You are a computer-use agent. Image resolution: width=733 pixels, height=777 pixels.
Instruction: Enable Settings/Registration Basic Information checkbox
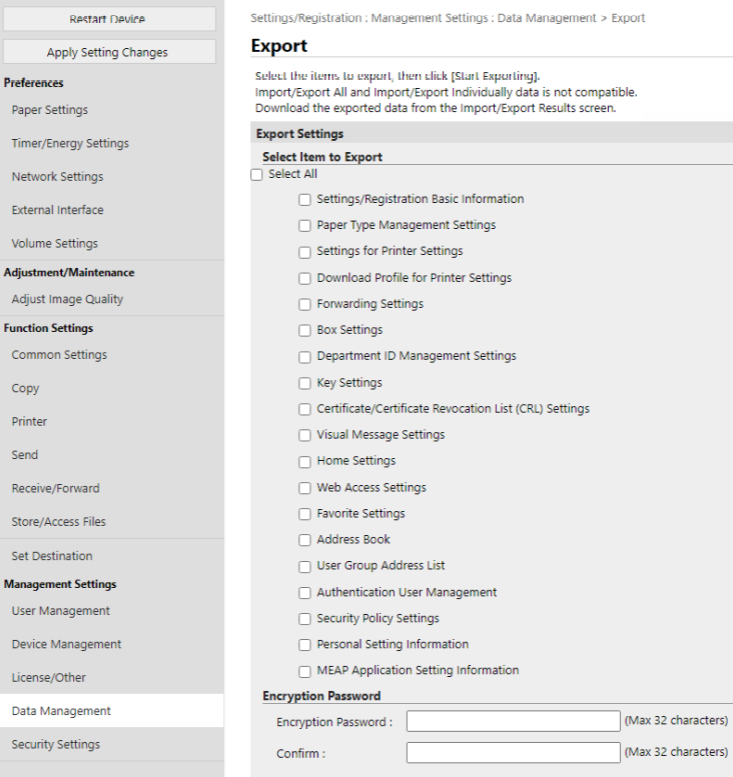coord(306,199)
